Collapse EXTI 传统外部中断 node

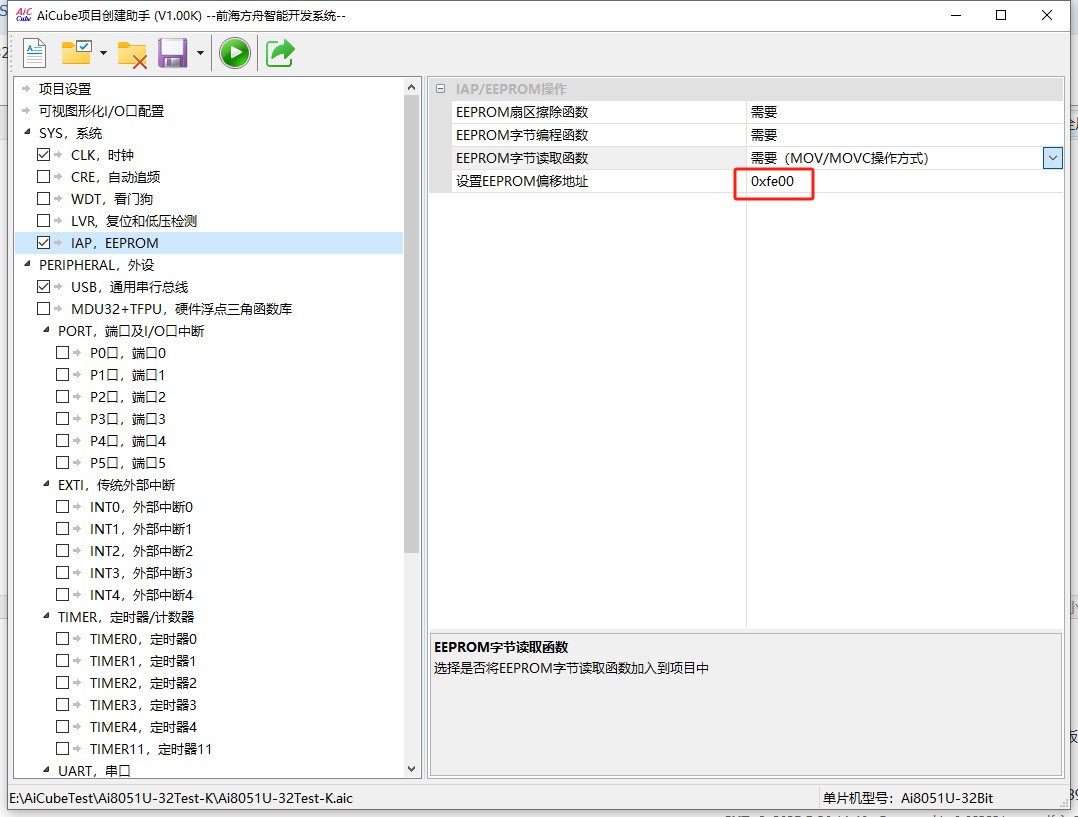point(46,484)
